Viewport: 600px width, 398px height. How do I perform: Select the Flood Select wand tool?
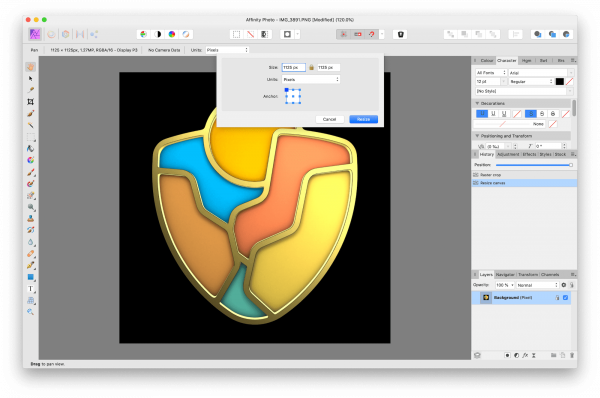pyautogui.click(x=31, y=125)
